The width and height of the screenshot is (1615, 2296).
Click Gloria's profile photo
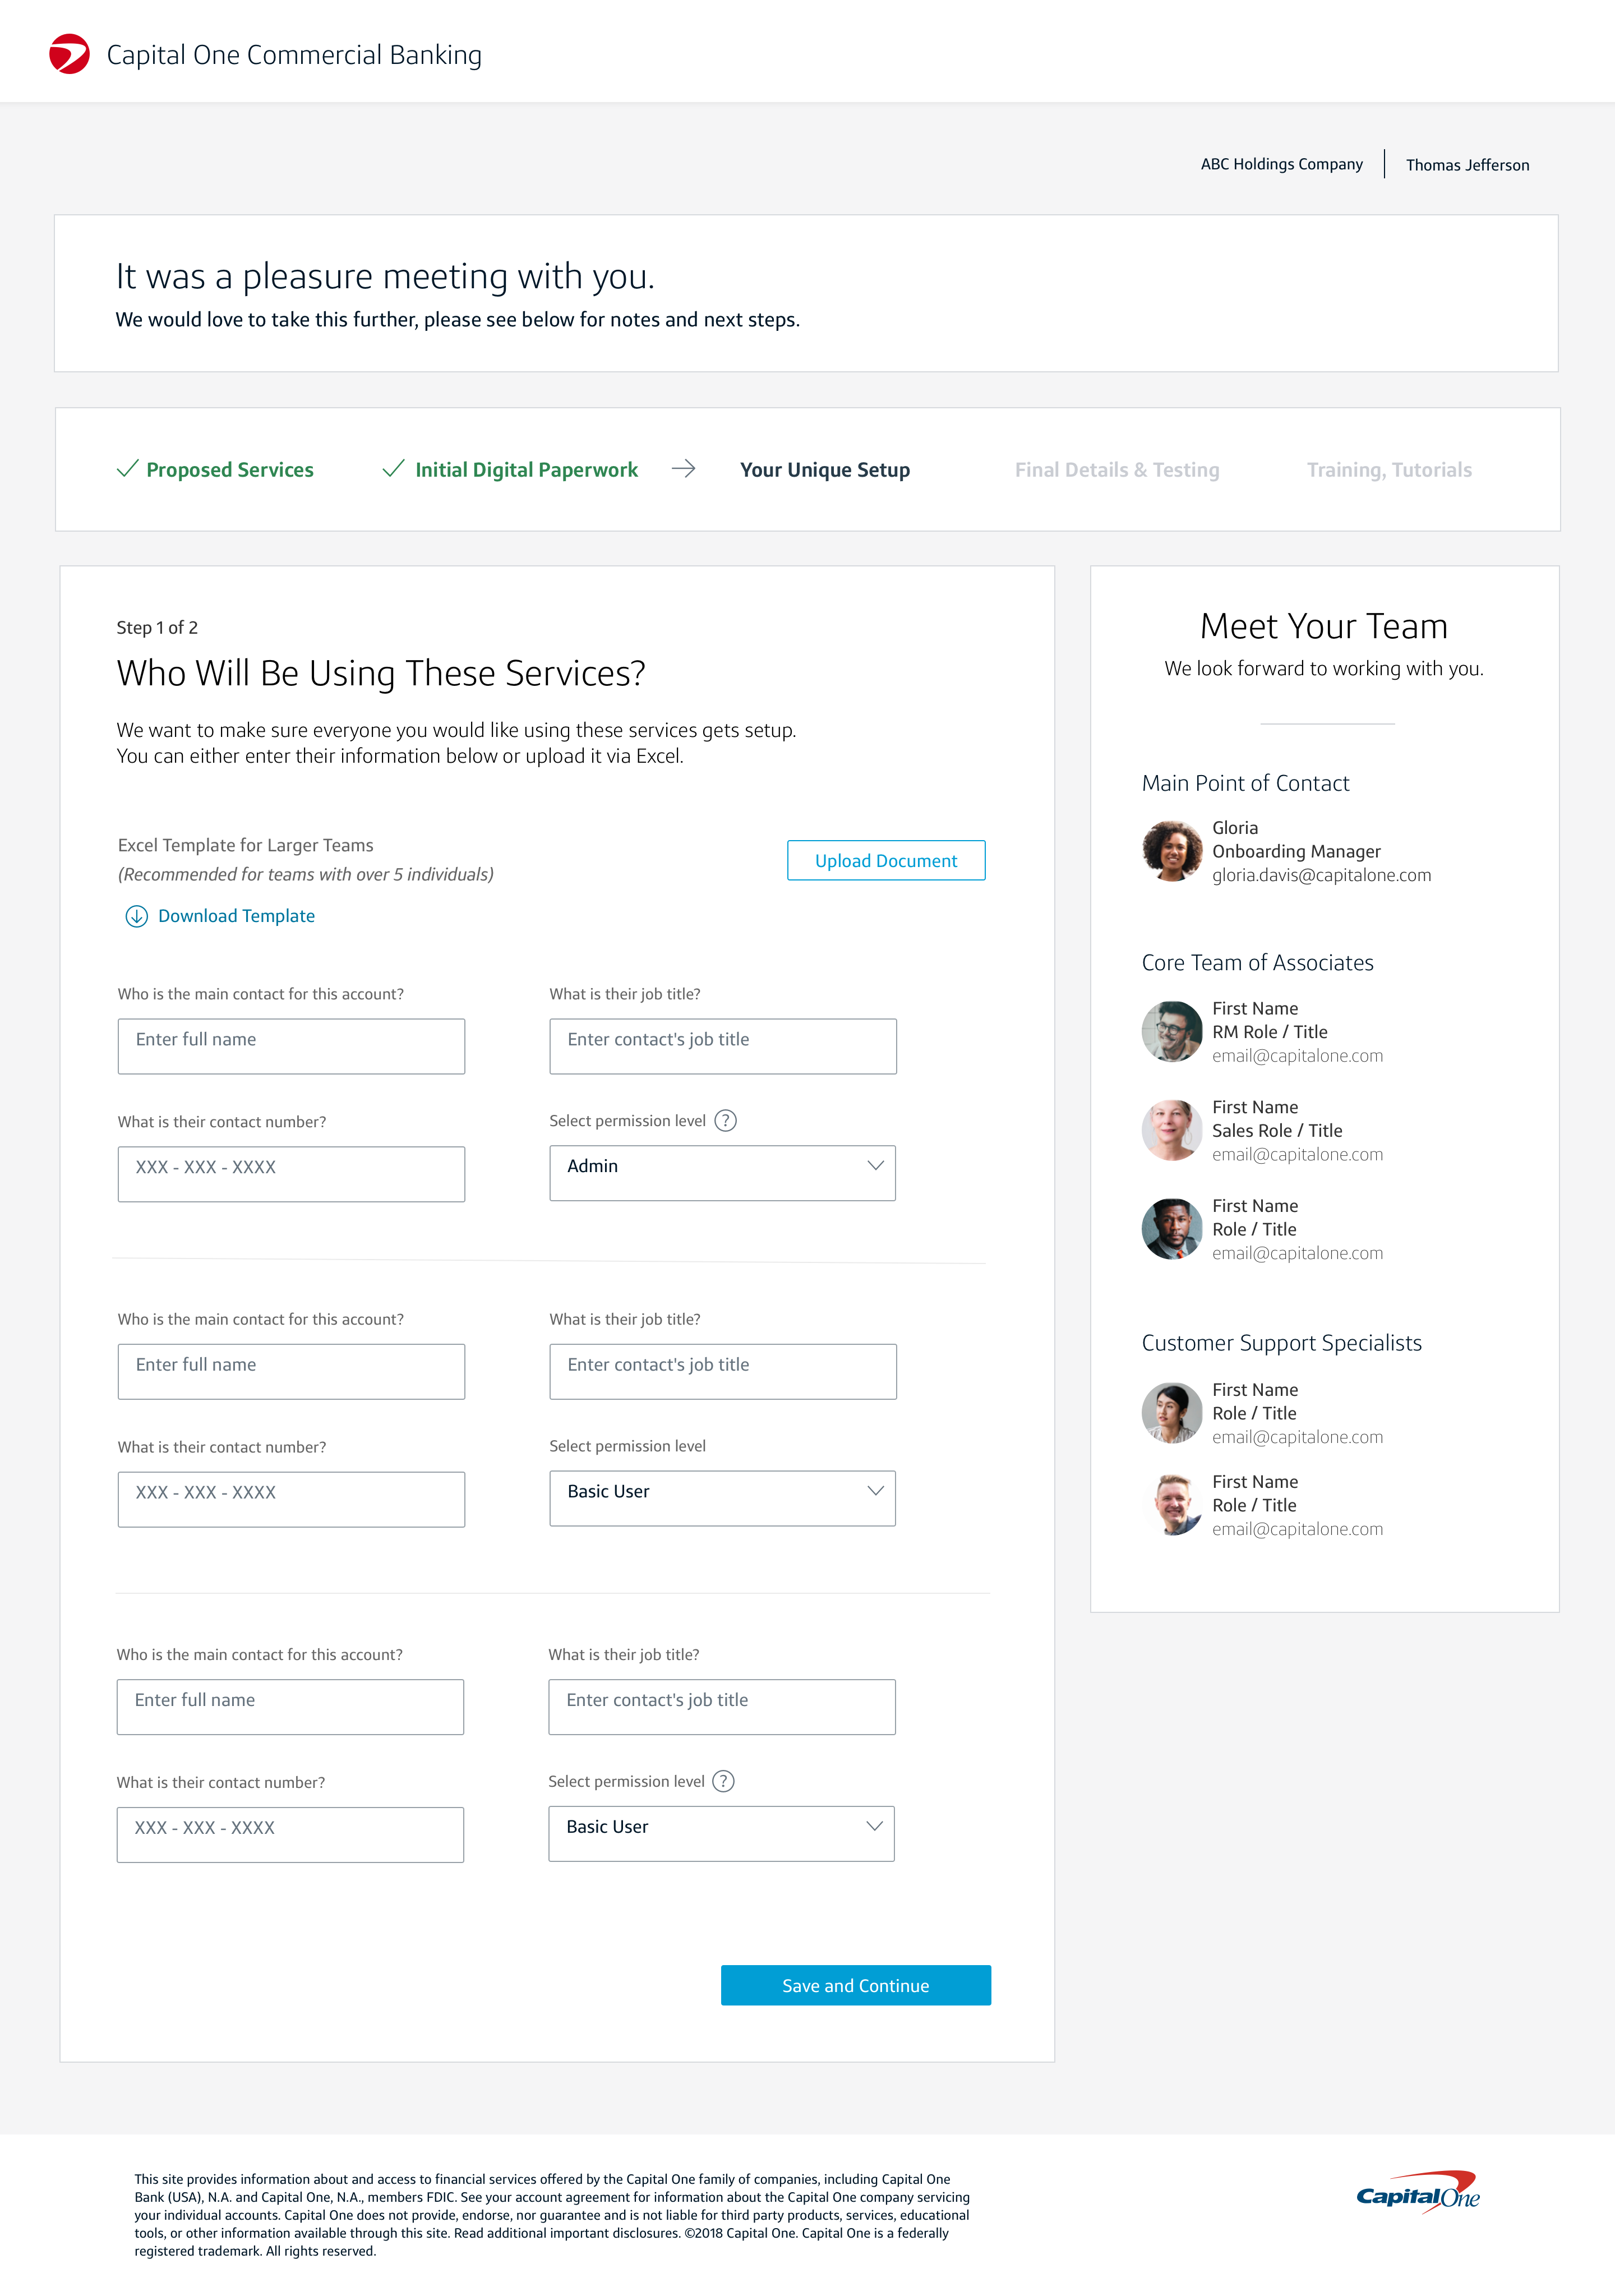1172,851
